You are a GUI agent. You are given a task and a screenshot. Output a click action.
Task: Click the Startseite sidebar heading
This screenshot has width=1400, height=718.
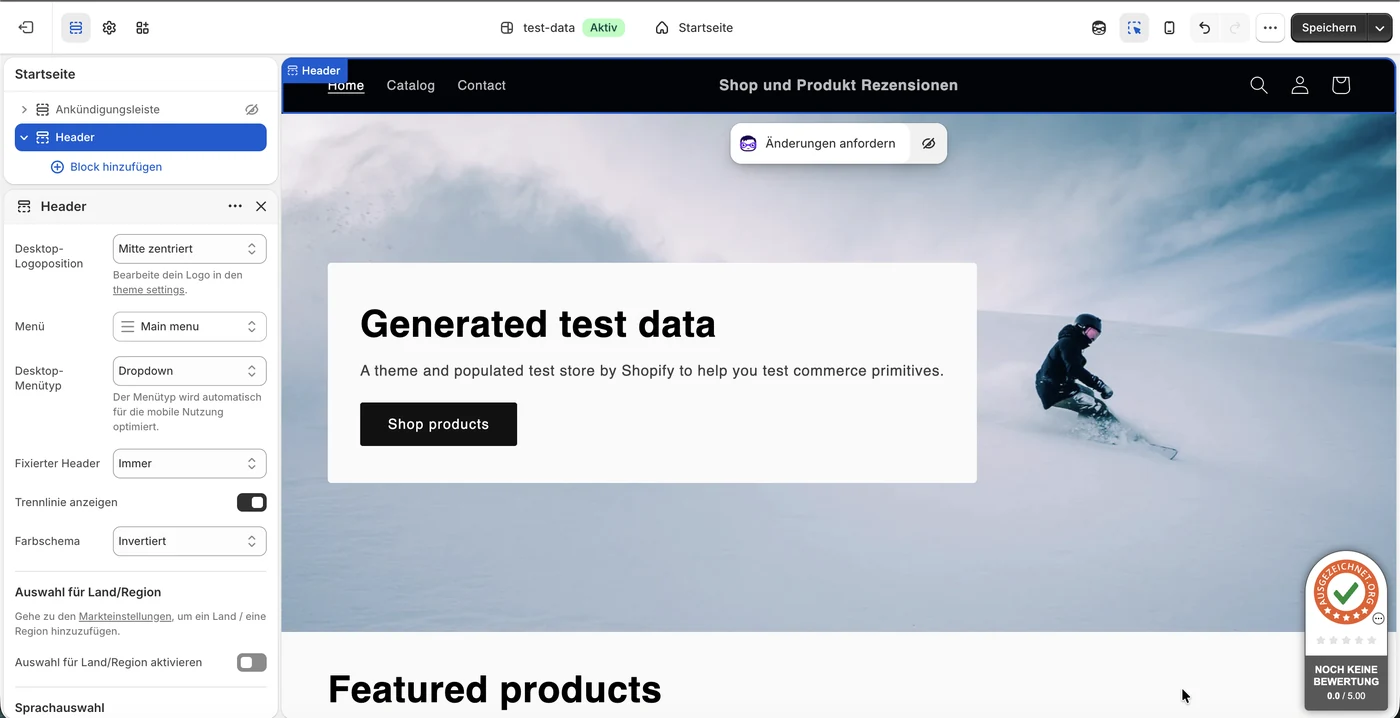[45, 74]
